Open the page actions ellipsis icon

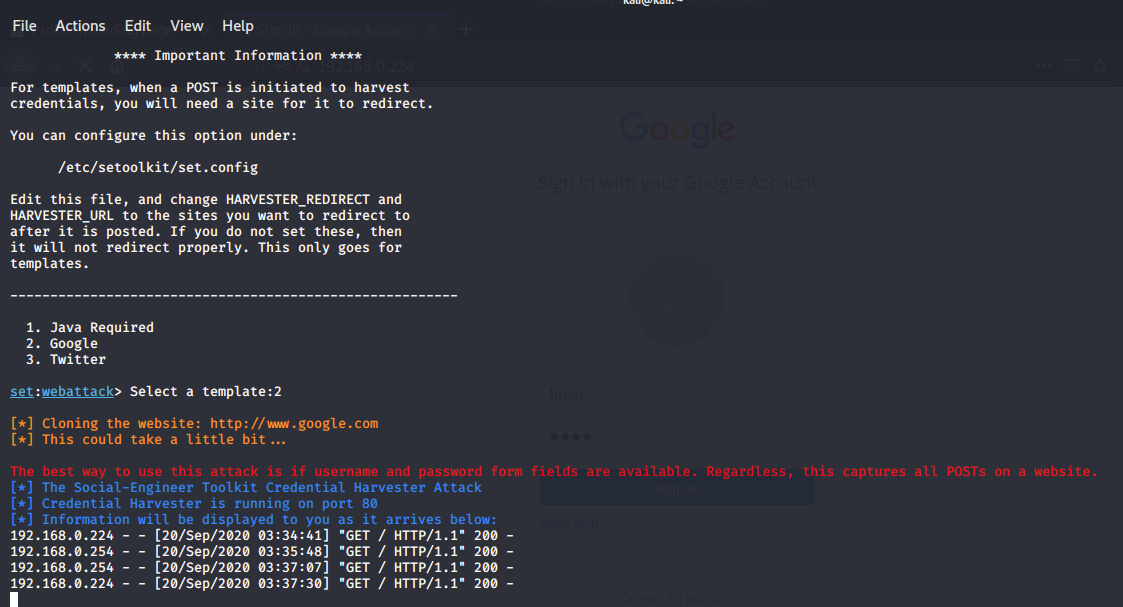coord(1044,66)
